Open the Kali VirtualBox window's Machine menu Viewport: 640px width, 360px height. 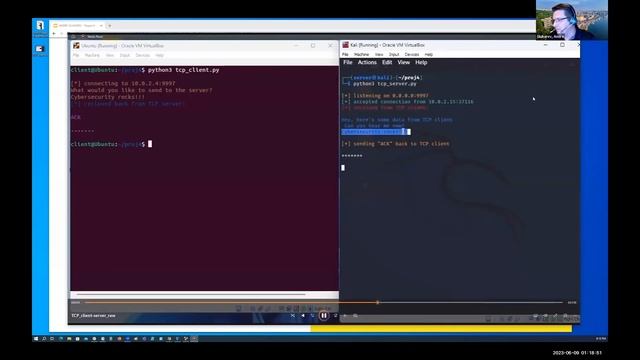pos(361,54)
